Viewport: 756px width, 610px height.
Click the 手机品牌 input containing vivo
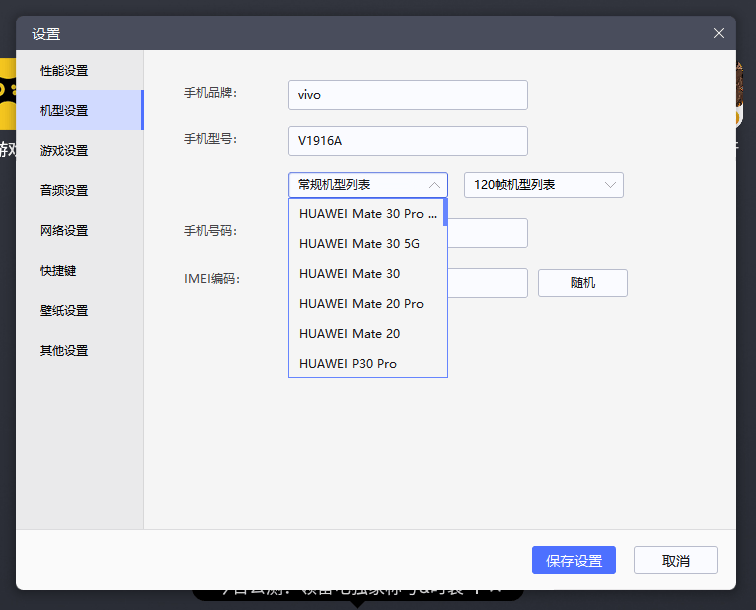(407, 95)
